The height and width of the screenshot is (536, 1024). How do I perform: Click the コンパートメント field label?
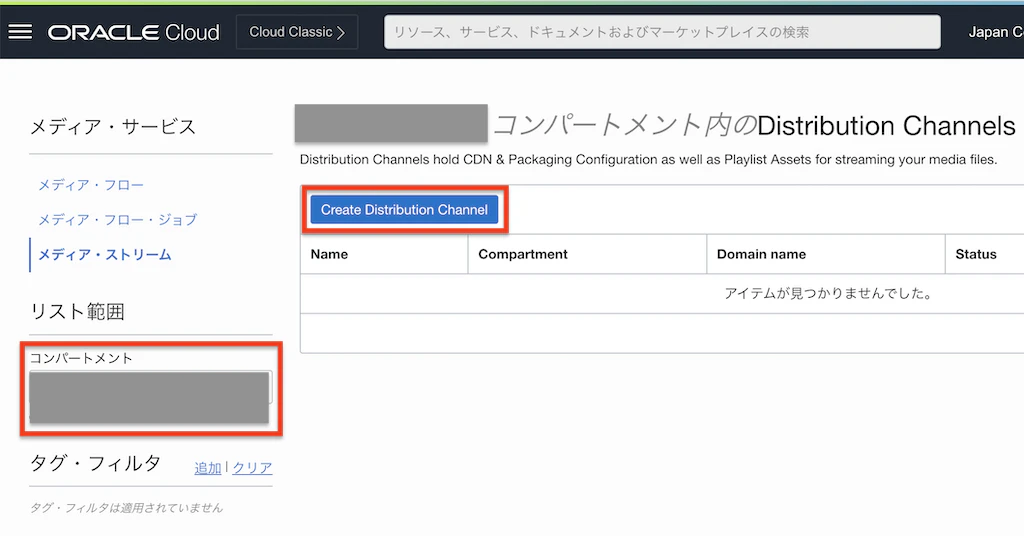[81, 358]
